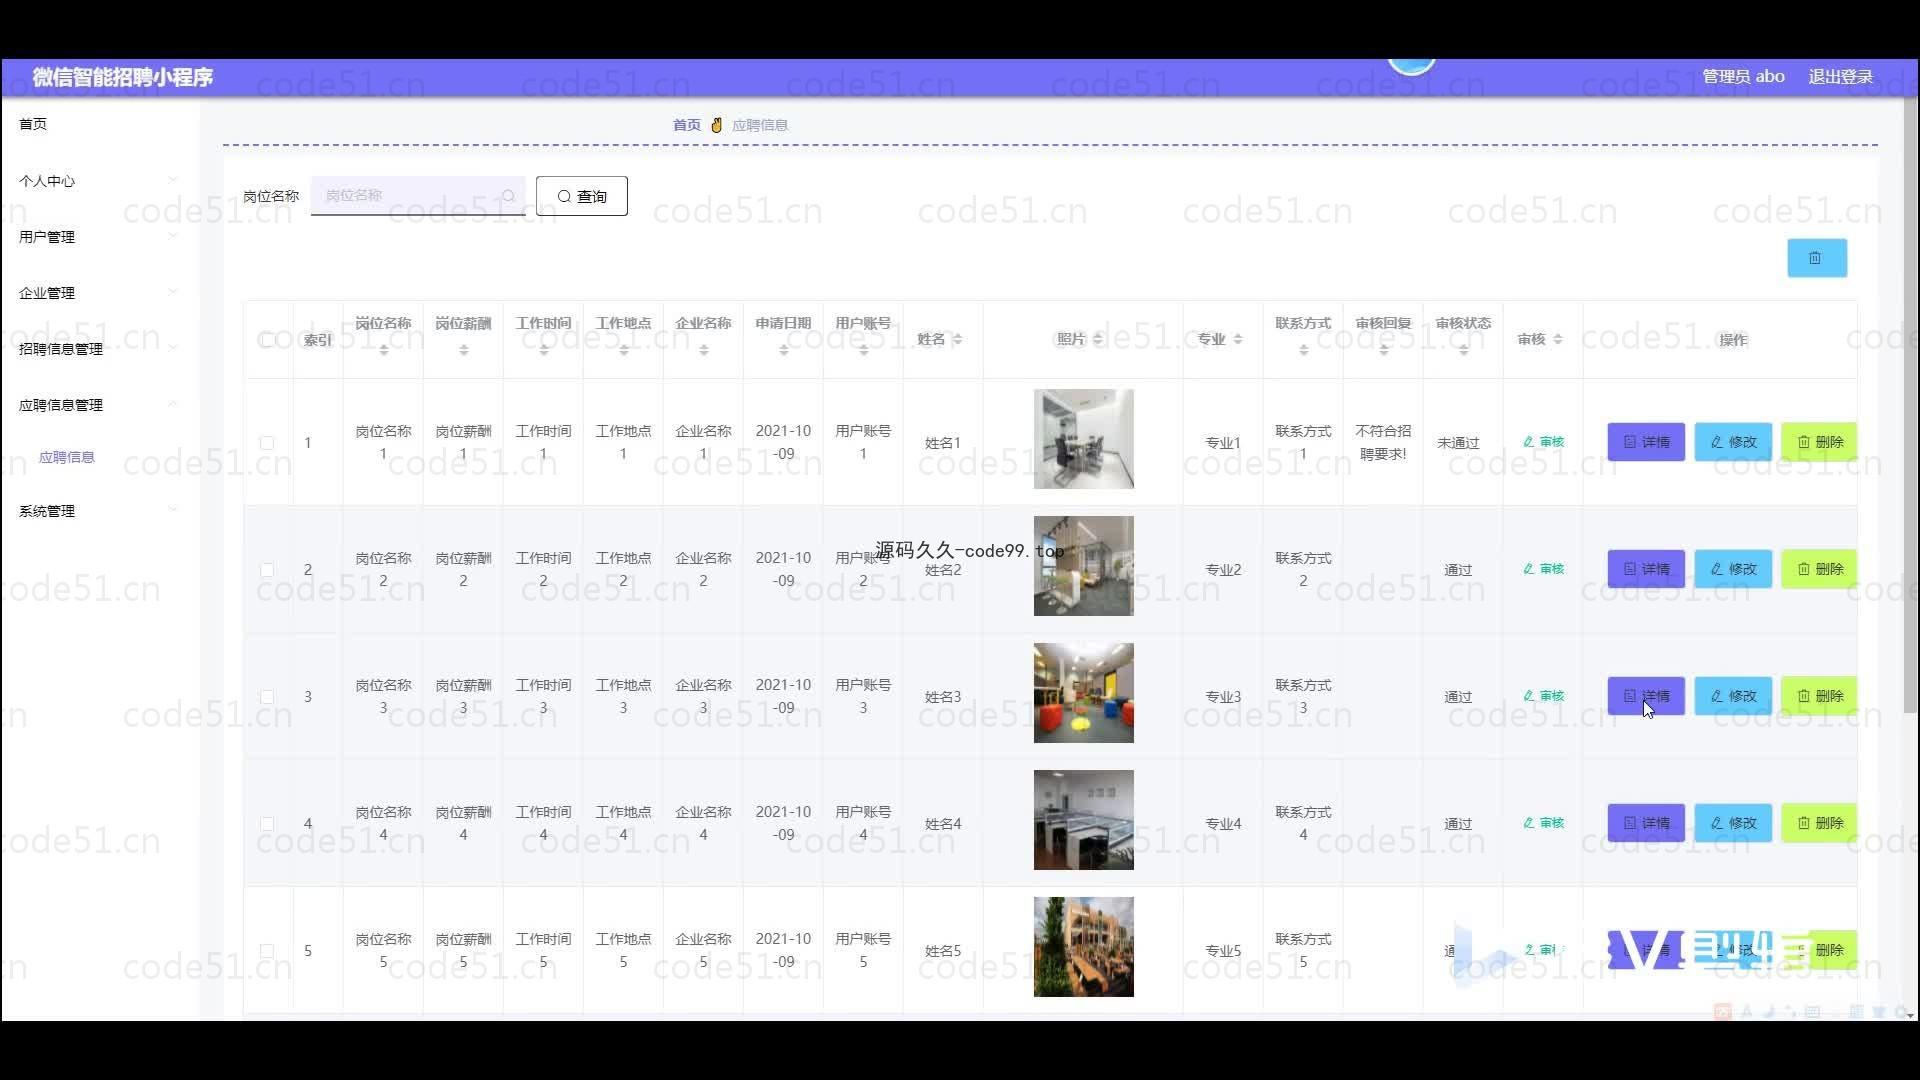Viewport: 1920px width, 1080px height.
Task: Click 首页 breadcrumb link
Action: point(686,125)
